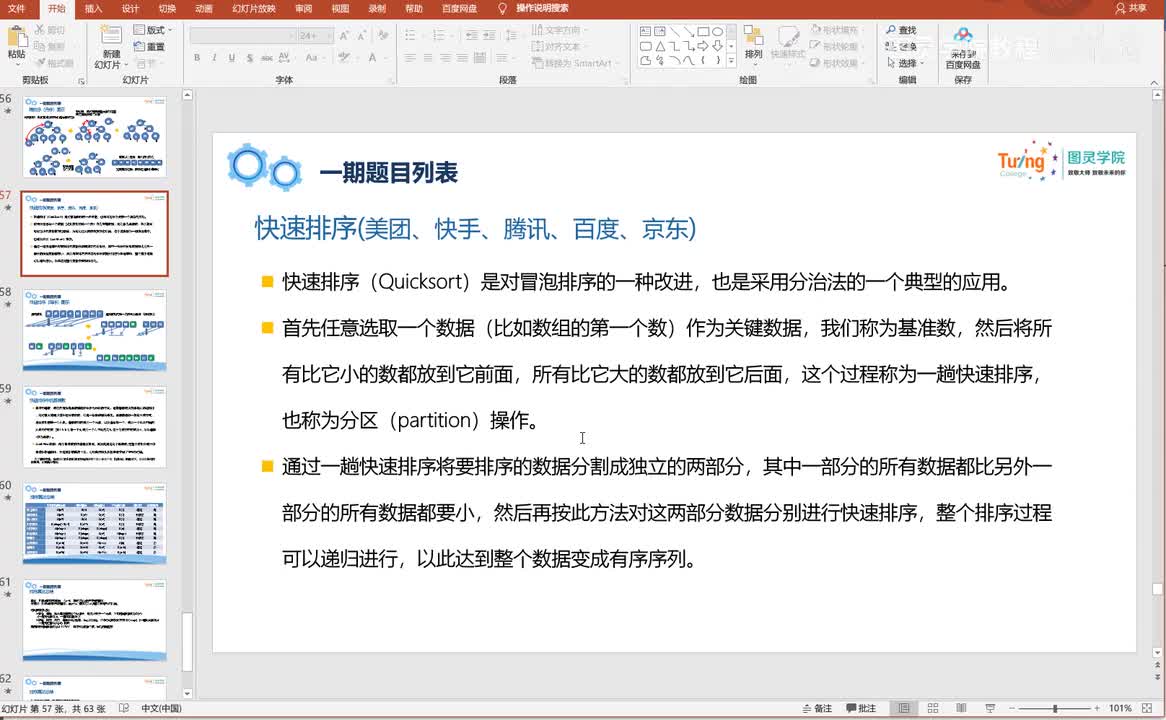This screenshot has height=720, width=1166.
Task: Pick the oval shape in shapes gallery
Action: point(717,31)
